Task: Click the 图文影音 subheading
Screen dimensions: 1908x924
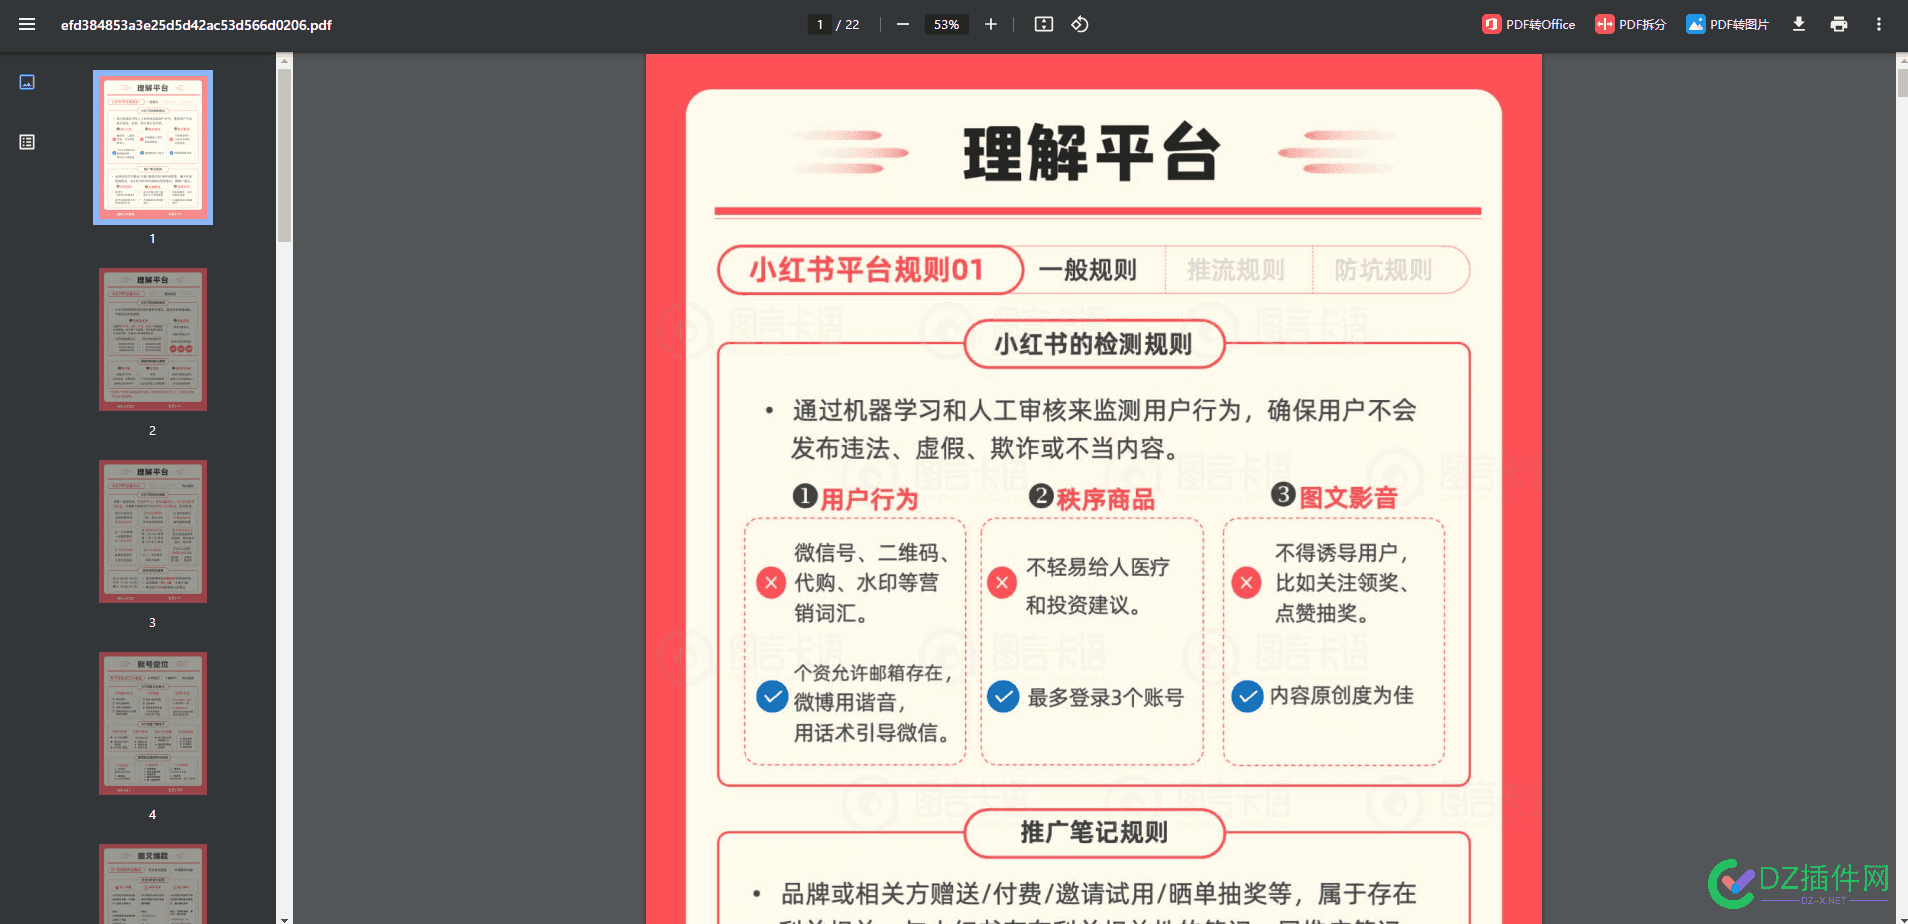Action: coord(1348,497)
